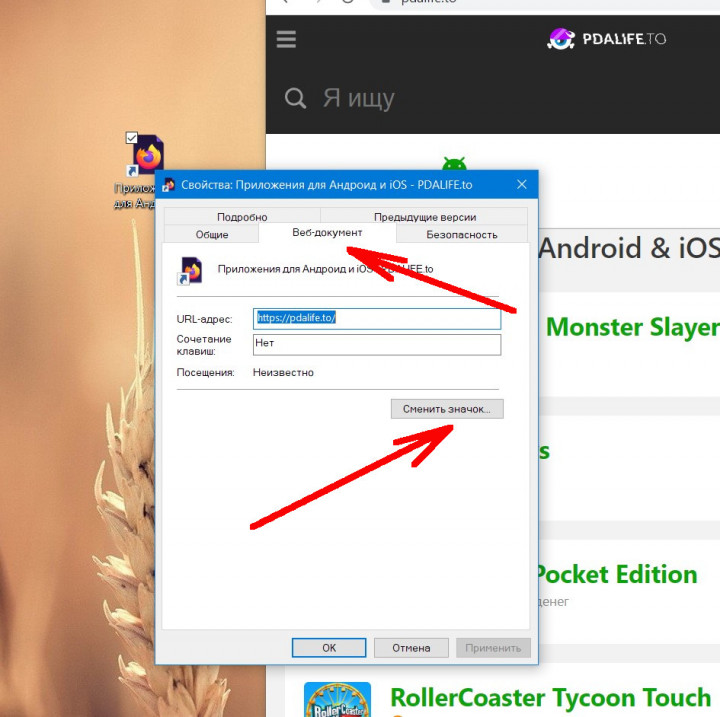Click the Отмена button
The height and width of the screenshot is (717, 720).
click(411, 648)
